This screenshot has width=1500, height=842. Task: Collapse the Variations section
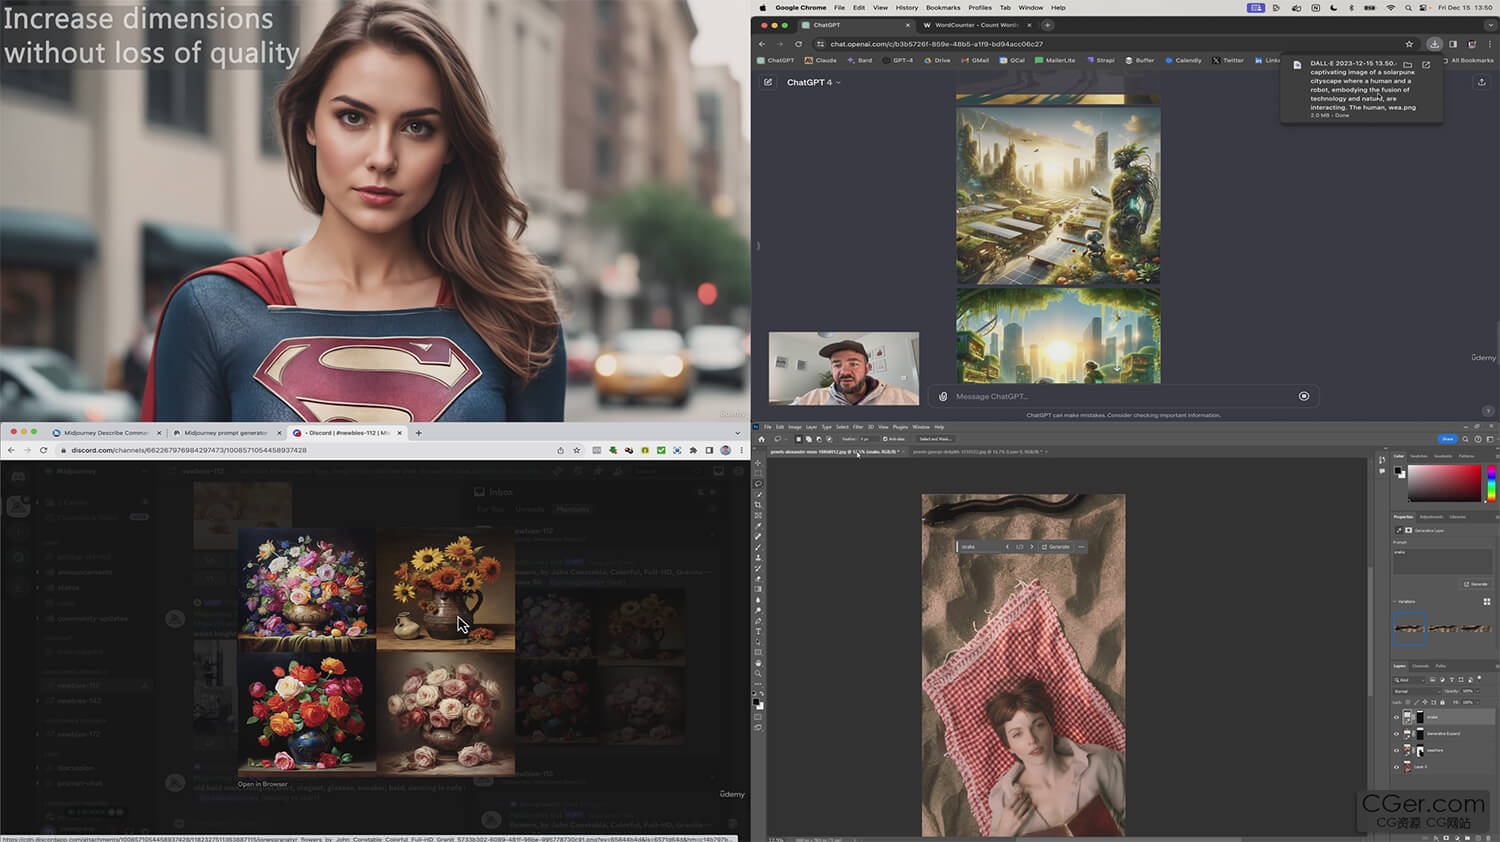pos(1394,601)
